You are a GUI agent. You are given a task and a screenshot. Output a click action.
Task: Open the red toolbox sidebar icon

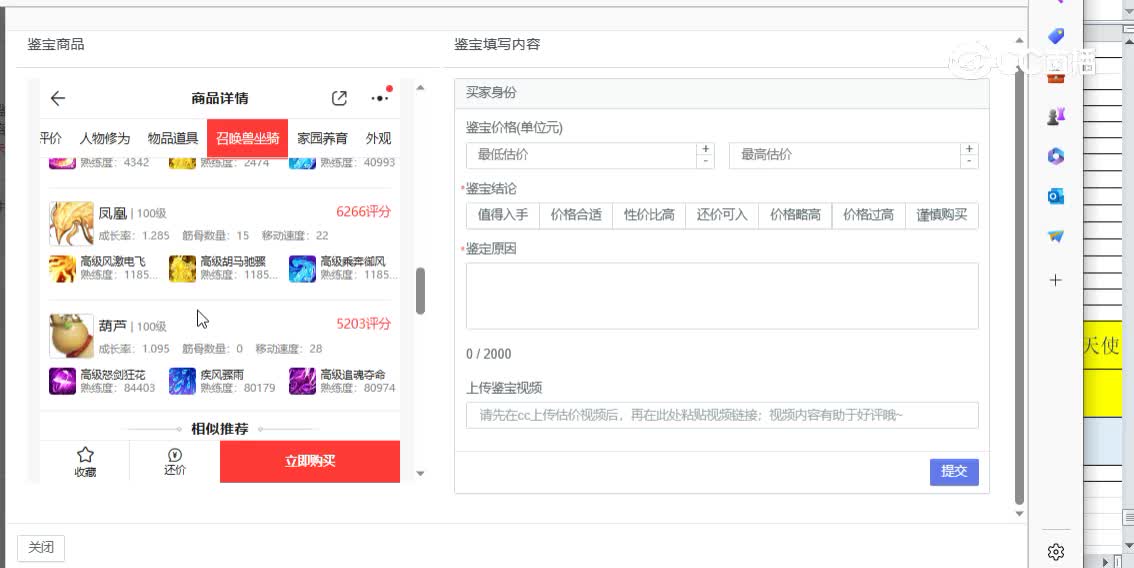(1056, 76)
